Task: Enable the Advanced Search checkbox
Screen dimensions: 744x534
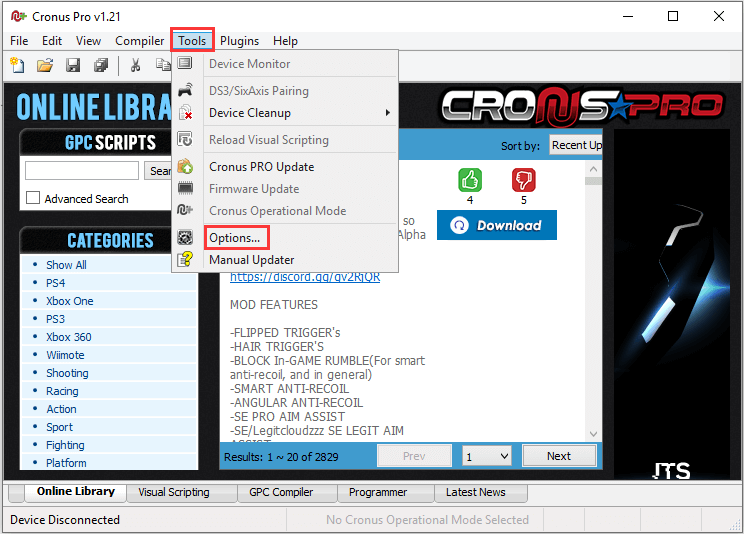Action: tap(33, 197)
